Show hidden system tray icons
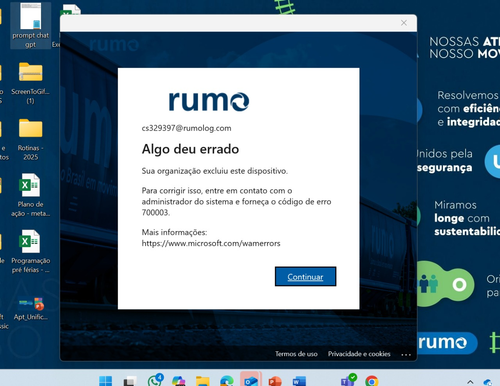This screenshot has width=500, height=386. pyautogui.click(x=470, y=382)
